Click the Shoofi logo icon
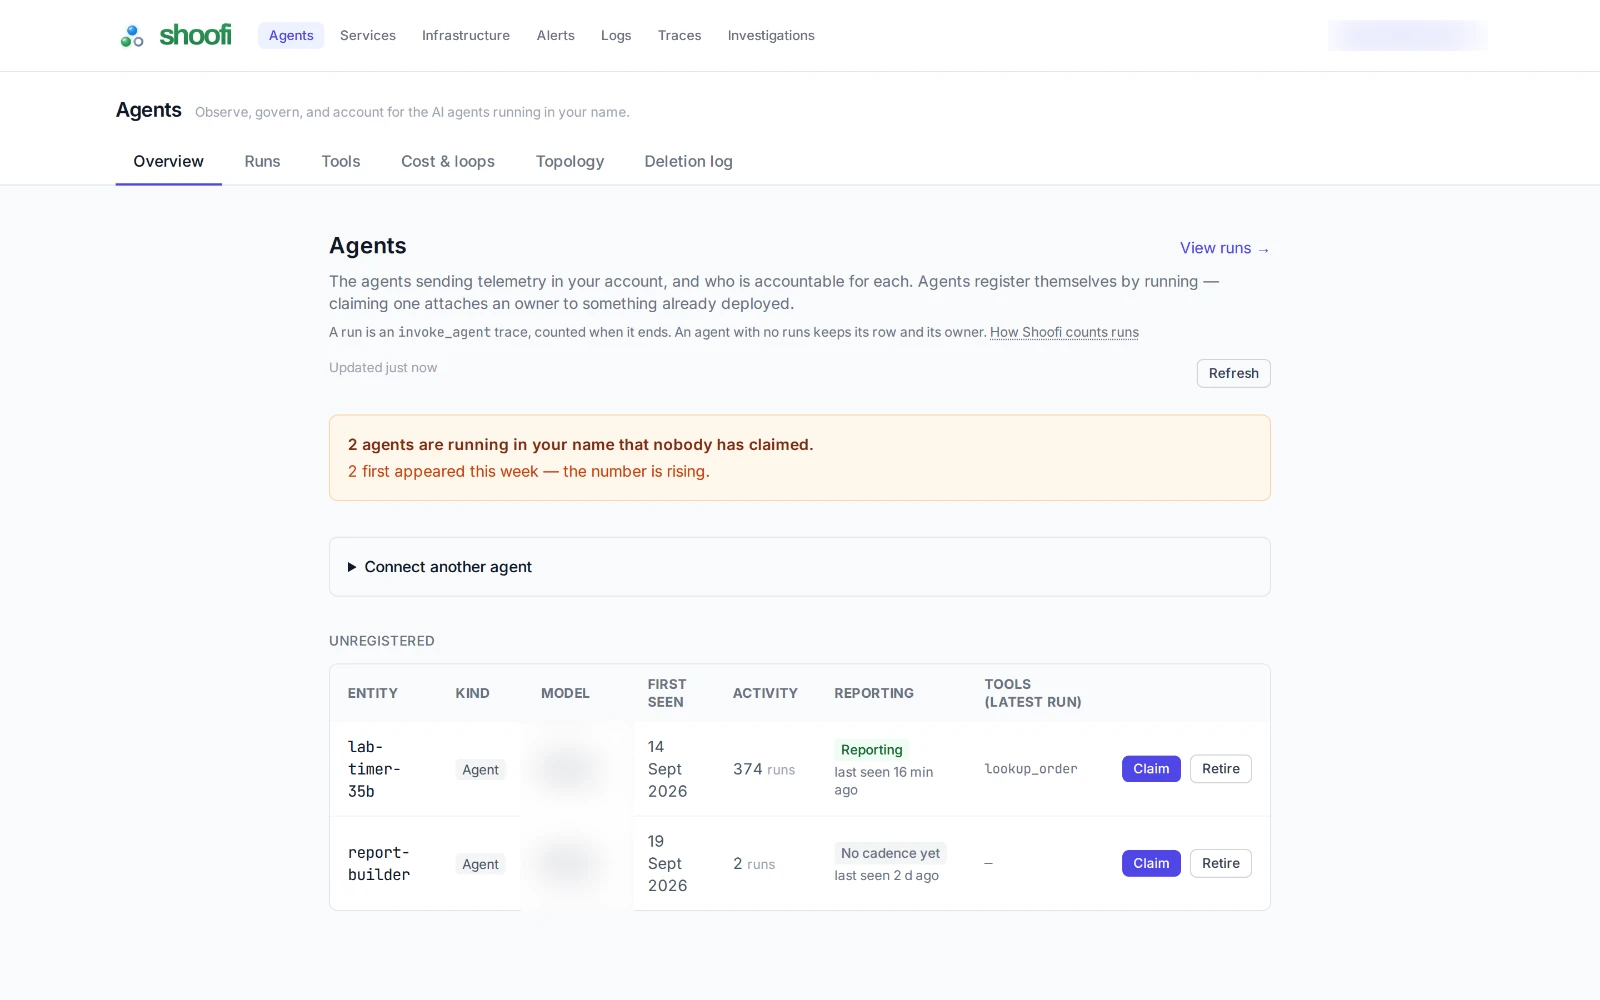This screenshot has height=1000, width=1600. pos(132,36)
